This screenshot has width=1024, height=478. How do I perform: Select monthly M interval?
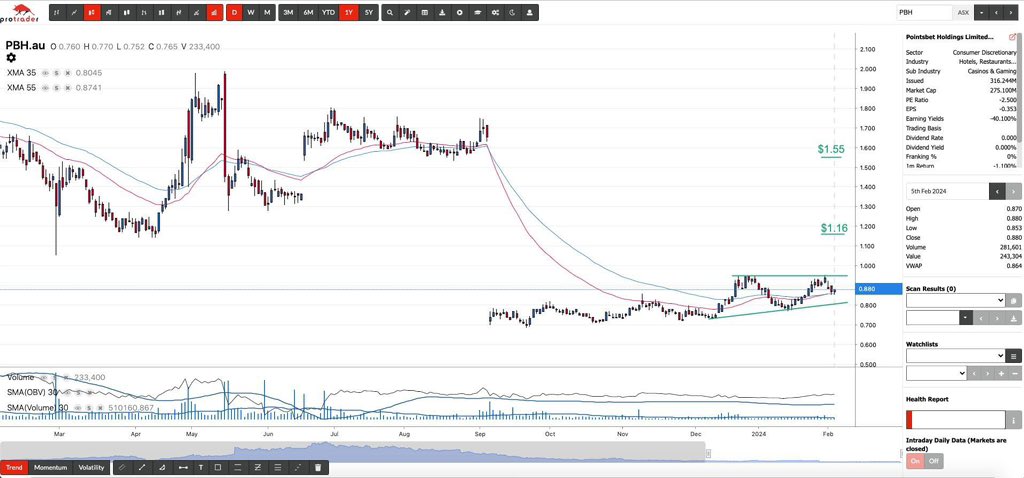(267, 12)
